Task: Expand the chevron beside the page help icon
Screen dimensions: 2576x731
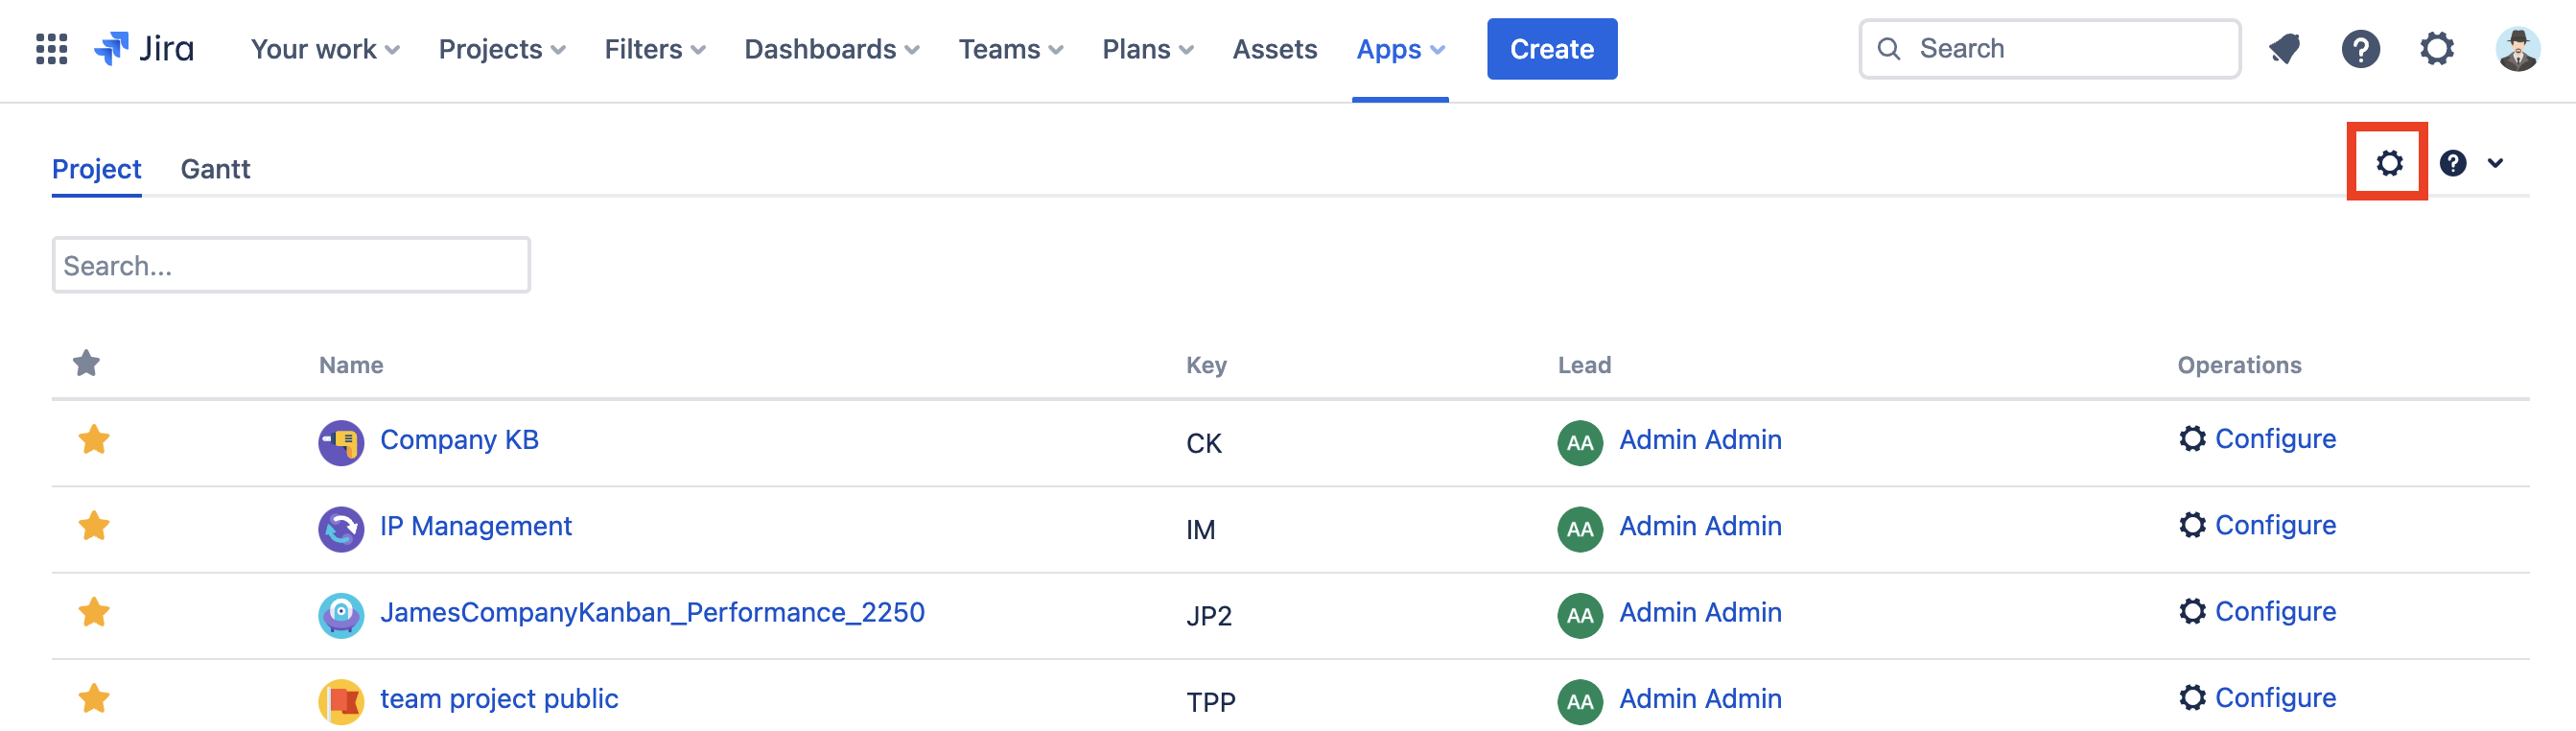Action: click(x=2495, y=163)
